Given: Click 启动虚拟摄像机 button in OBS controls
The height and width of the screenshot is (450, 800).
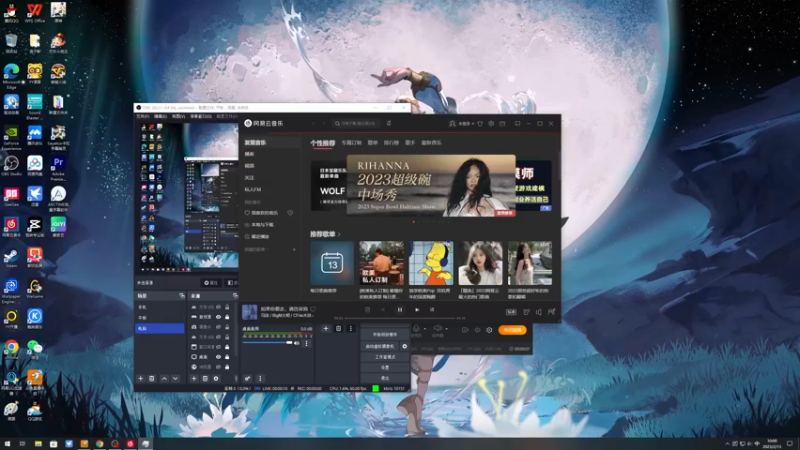Looking at the screenshot, I should 380,346.
